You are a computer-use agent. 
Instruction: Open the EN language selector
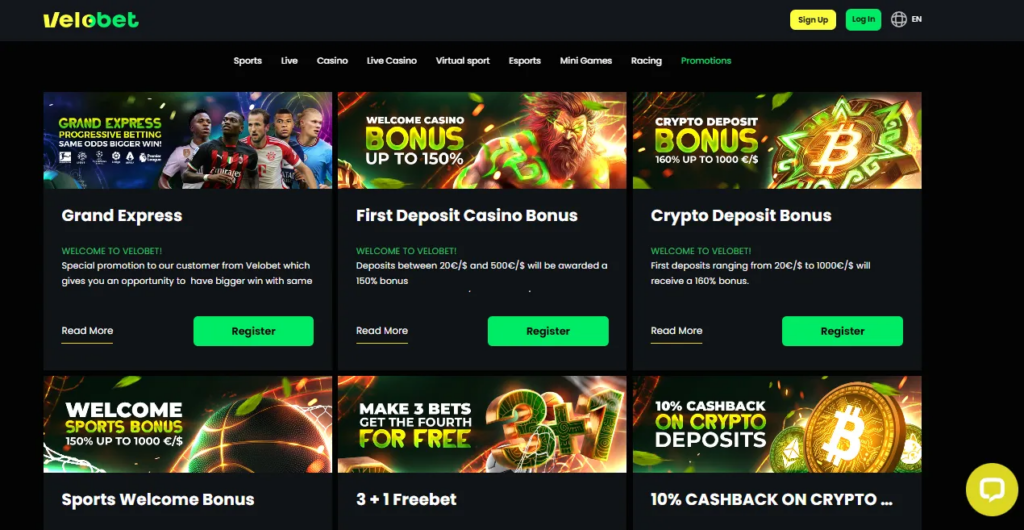(x=916, y=20)
